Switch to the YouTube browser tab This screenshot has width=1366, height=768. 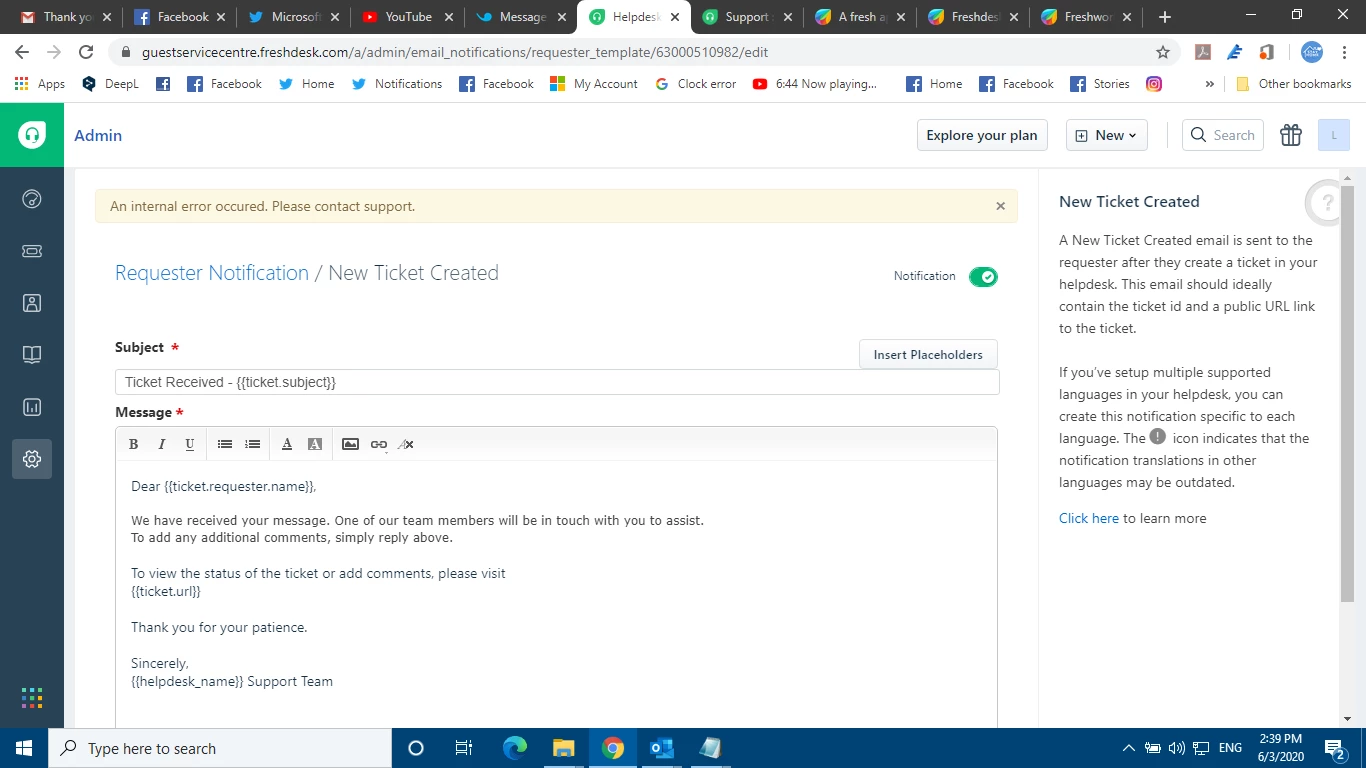[408, 17]
